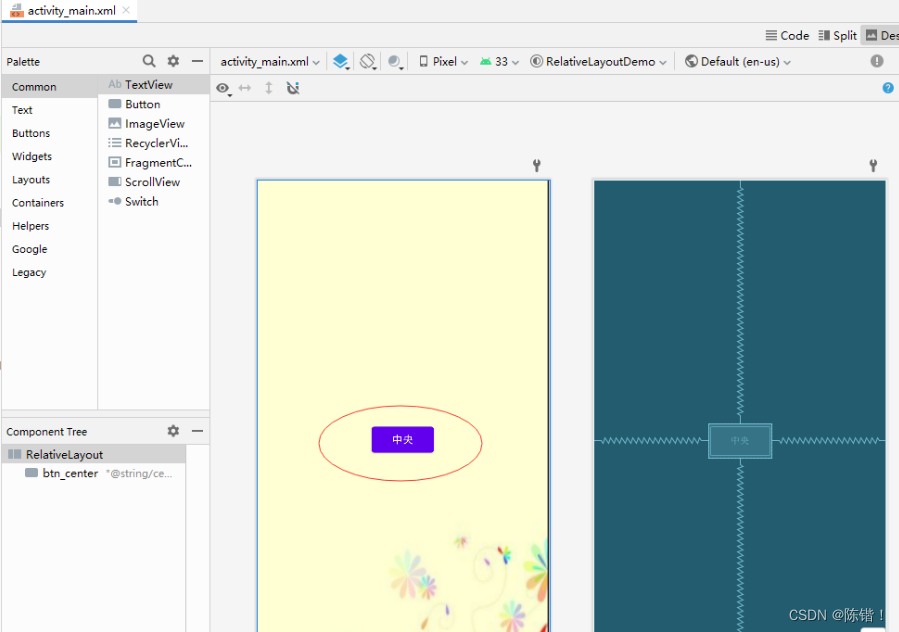Minimize the Palette panel
Viewport: 899px width, 632px height.
[x=197, y=61]
